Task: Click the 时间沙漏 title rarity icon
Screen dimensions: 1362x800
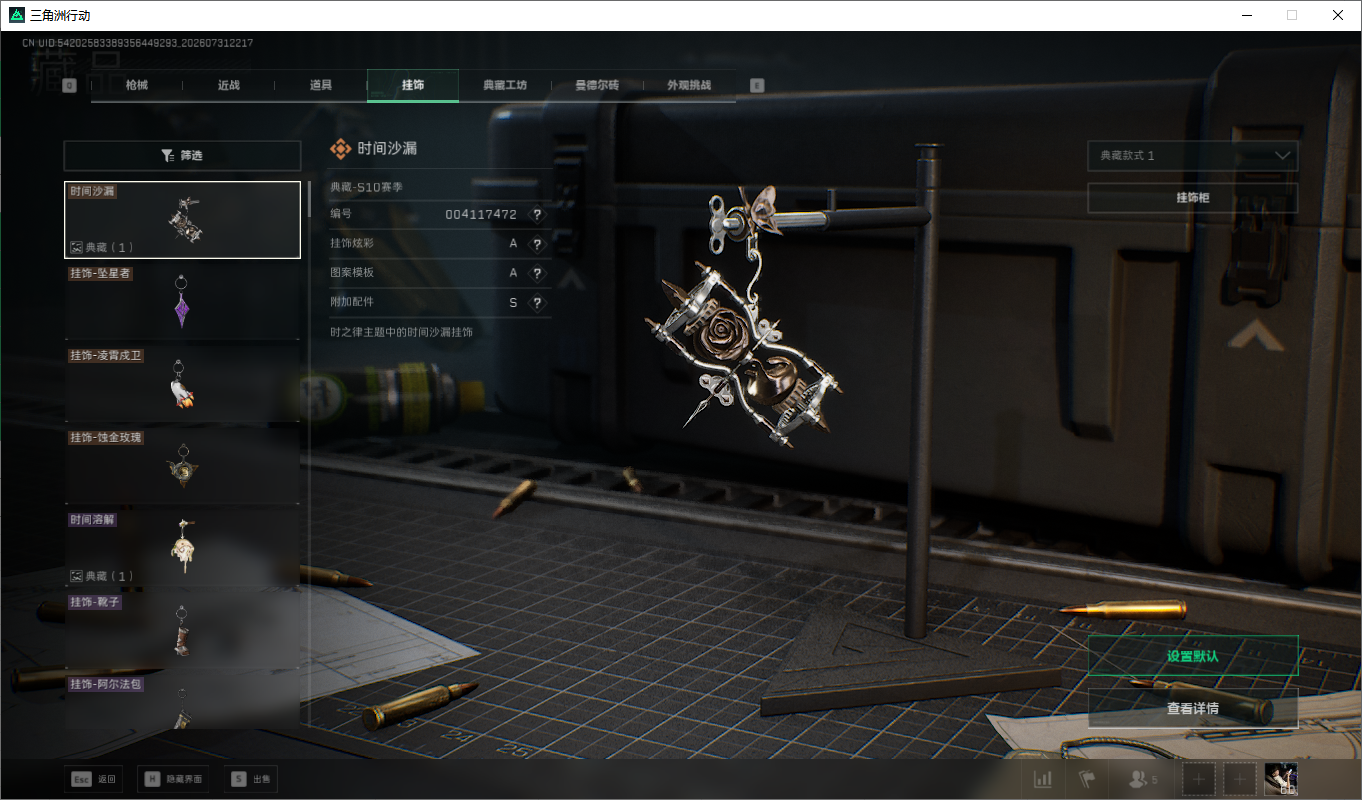Action: pos(341,148)
